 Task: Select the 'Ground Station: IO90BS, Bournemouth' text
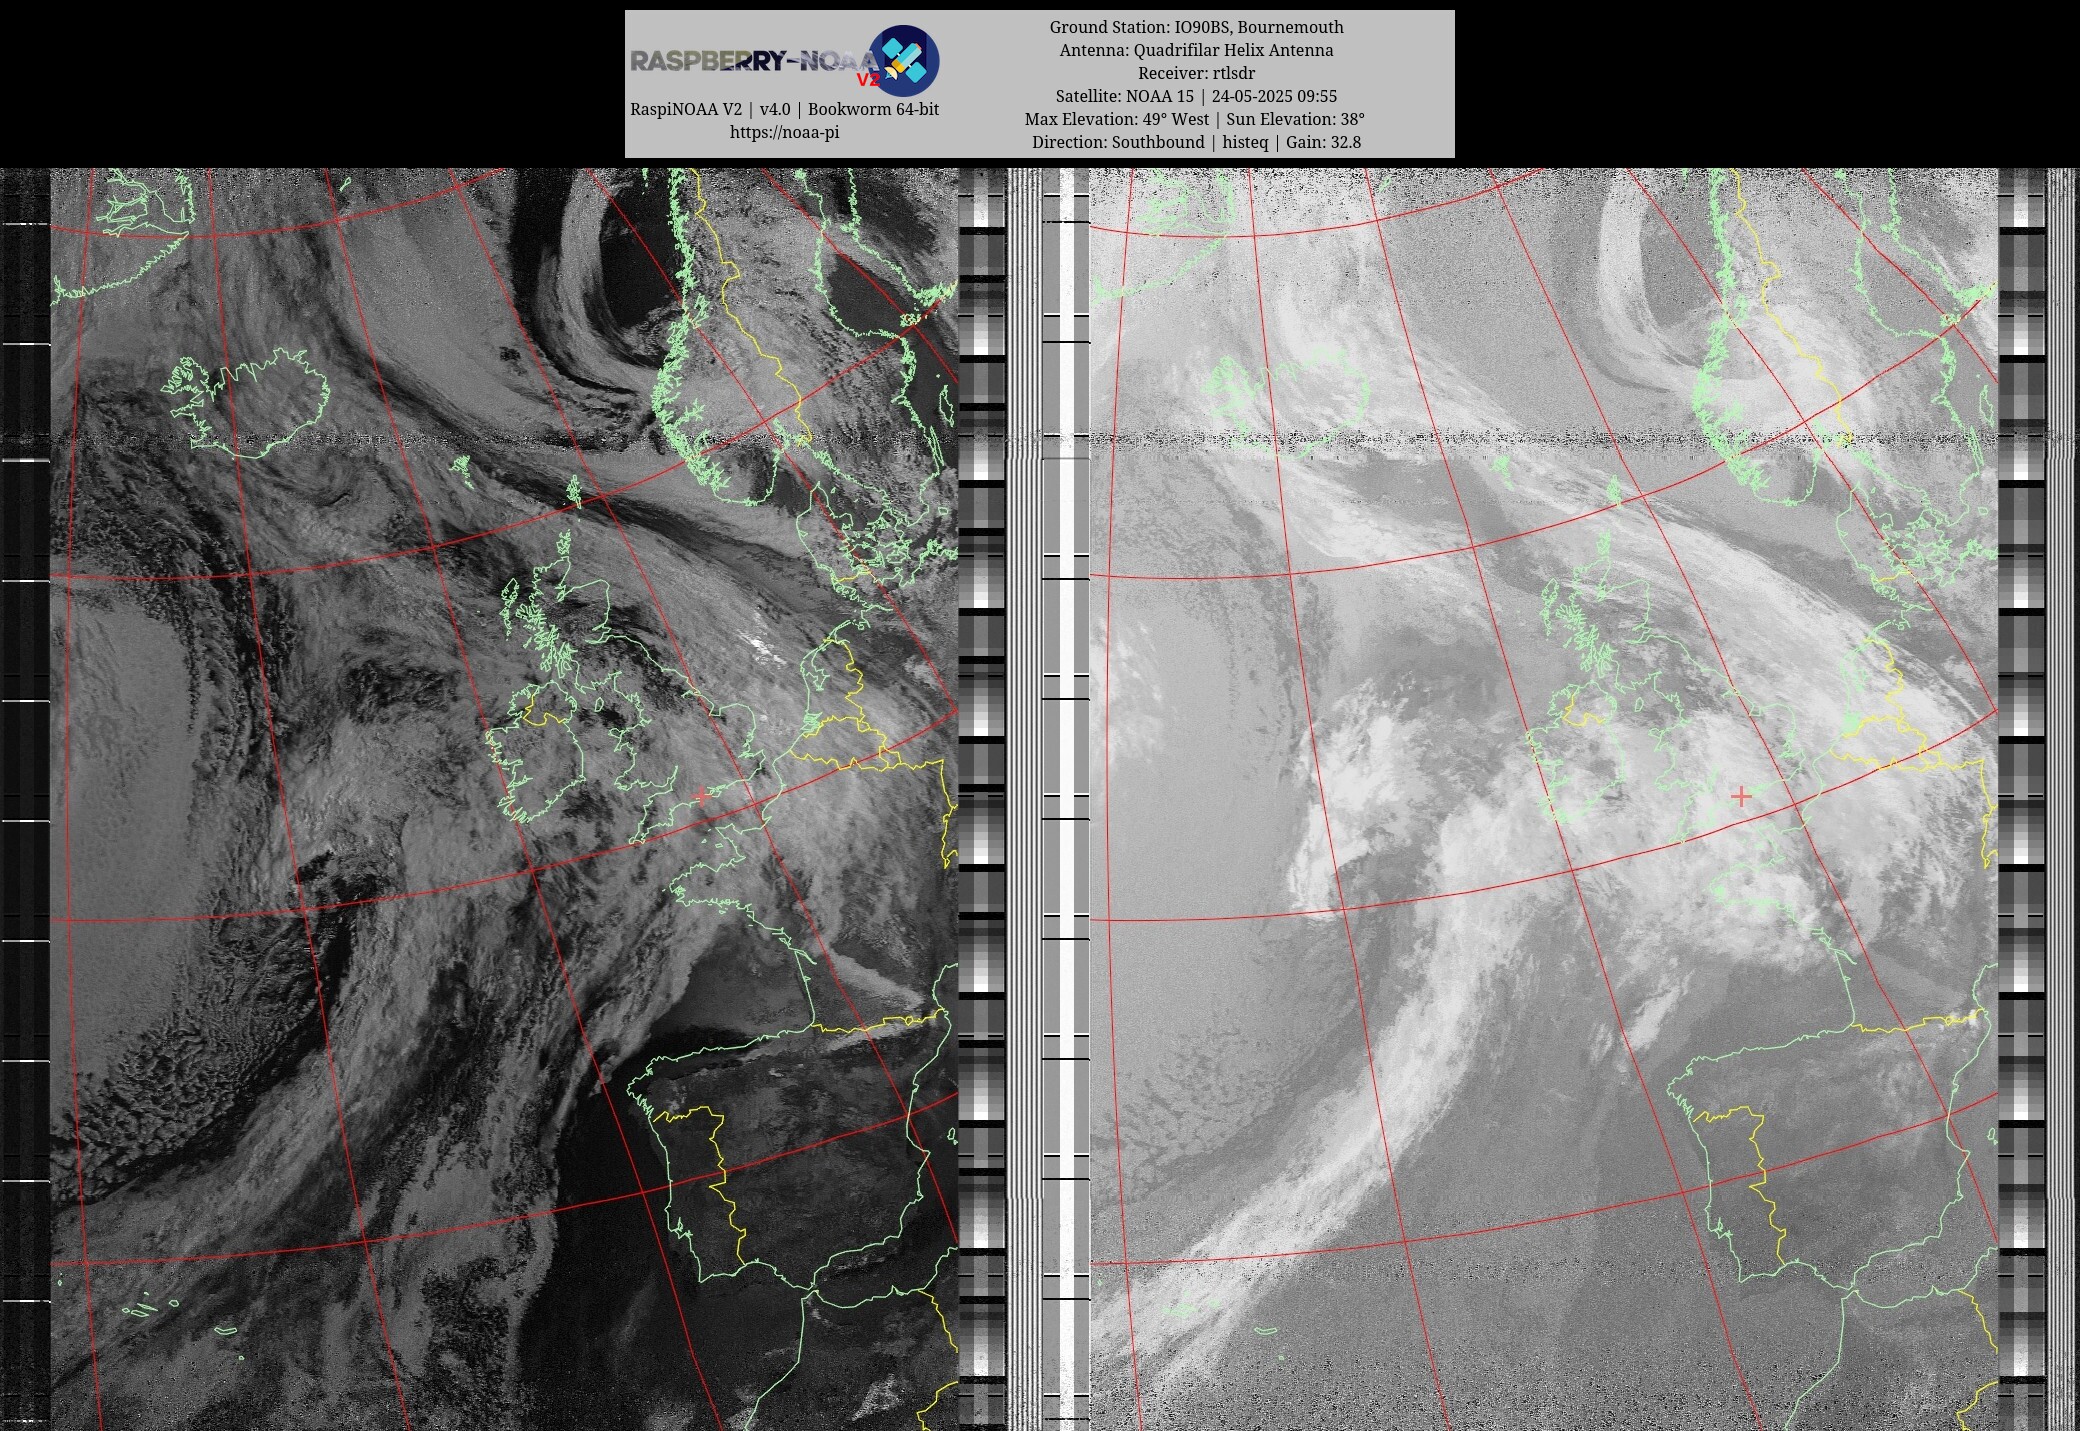click(x=1196, y=27)
